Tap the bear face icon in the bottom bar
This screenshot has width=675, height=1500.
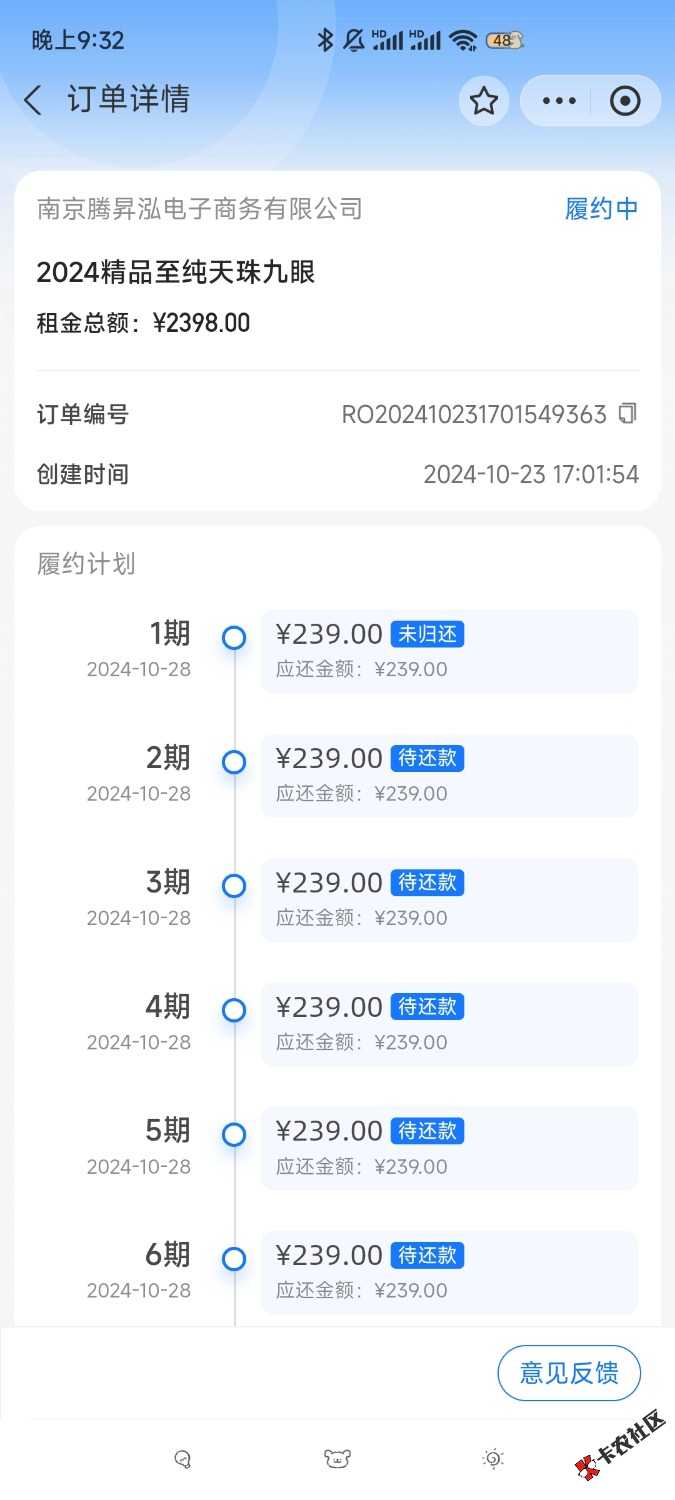337,1459
